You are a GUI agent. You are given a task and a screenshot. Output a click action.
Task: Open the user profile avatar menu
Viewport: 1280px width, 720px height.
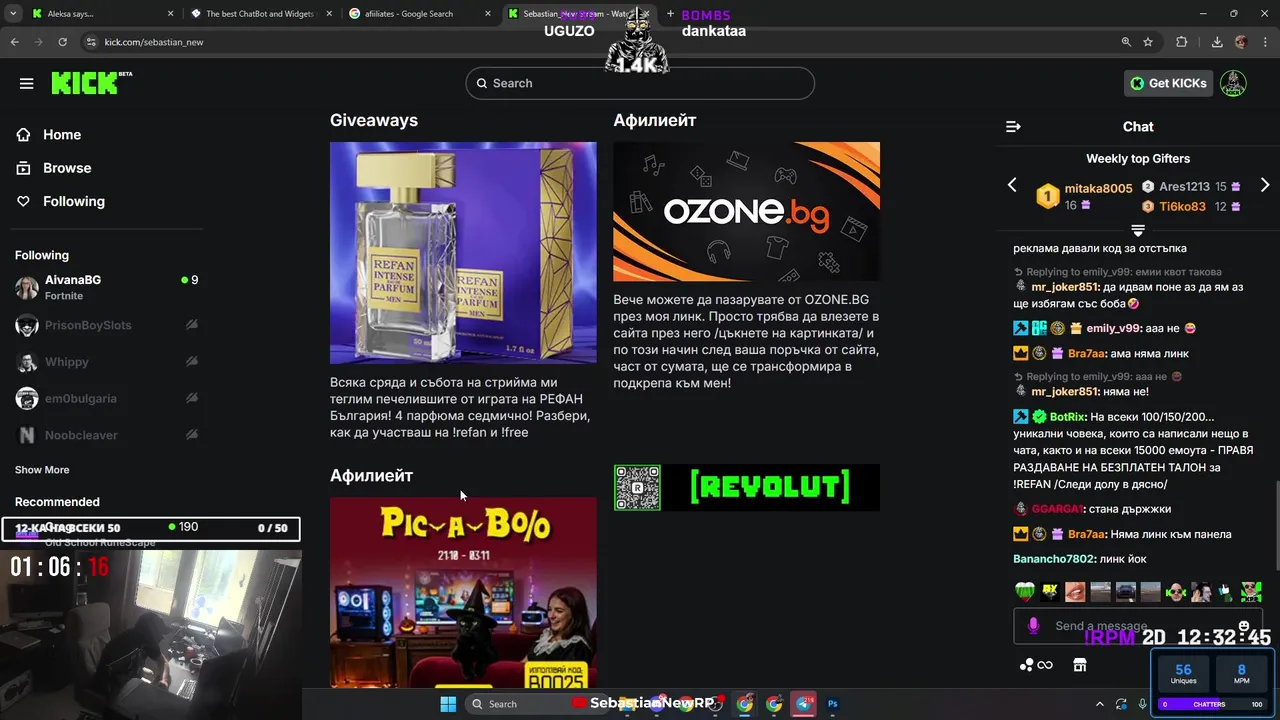tap(1233, 83)
